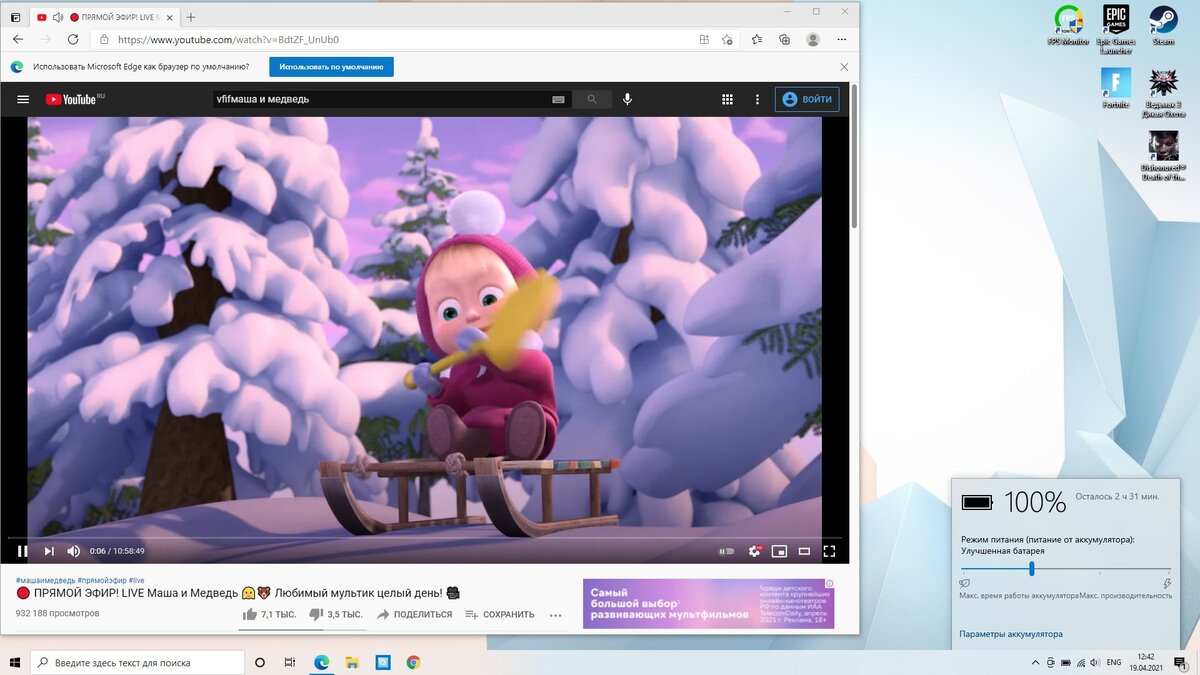Open the on-screen keyboard in YouTube search

(x=558, y=99)
